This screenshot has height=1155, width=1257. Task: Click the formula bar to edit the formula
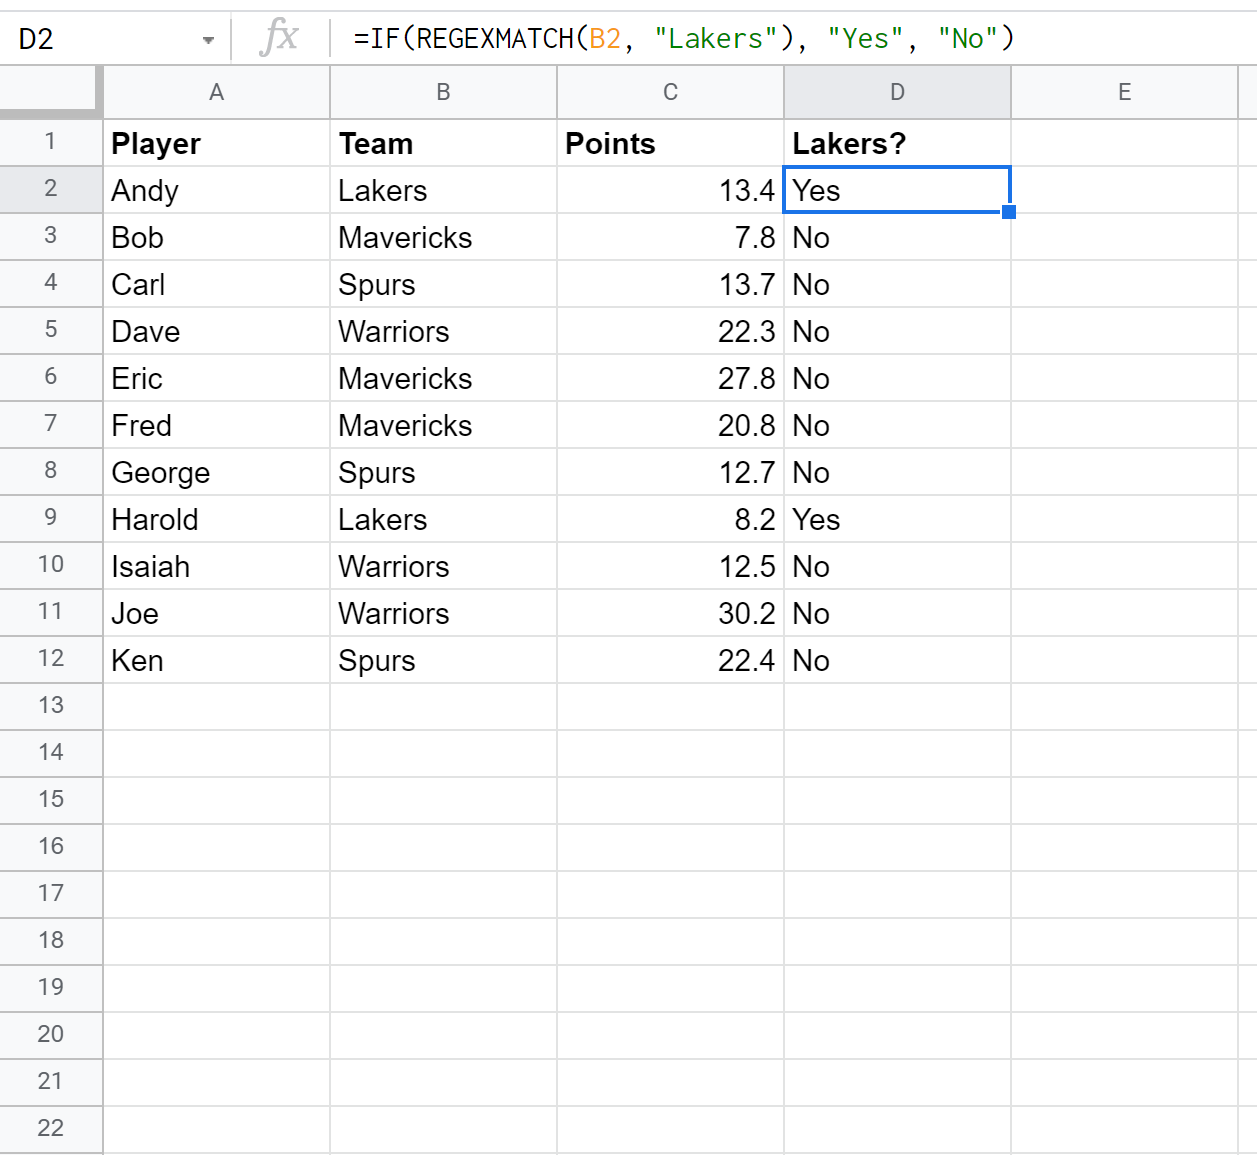point(700,38)
